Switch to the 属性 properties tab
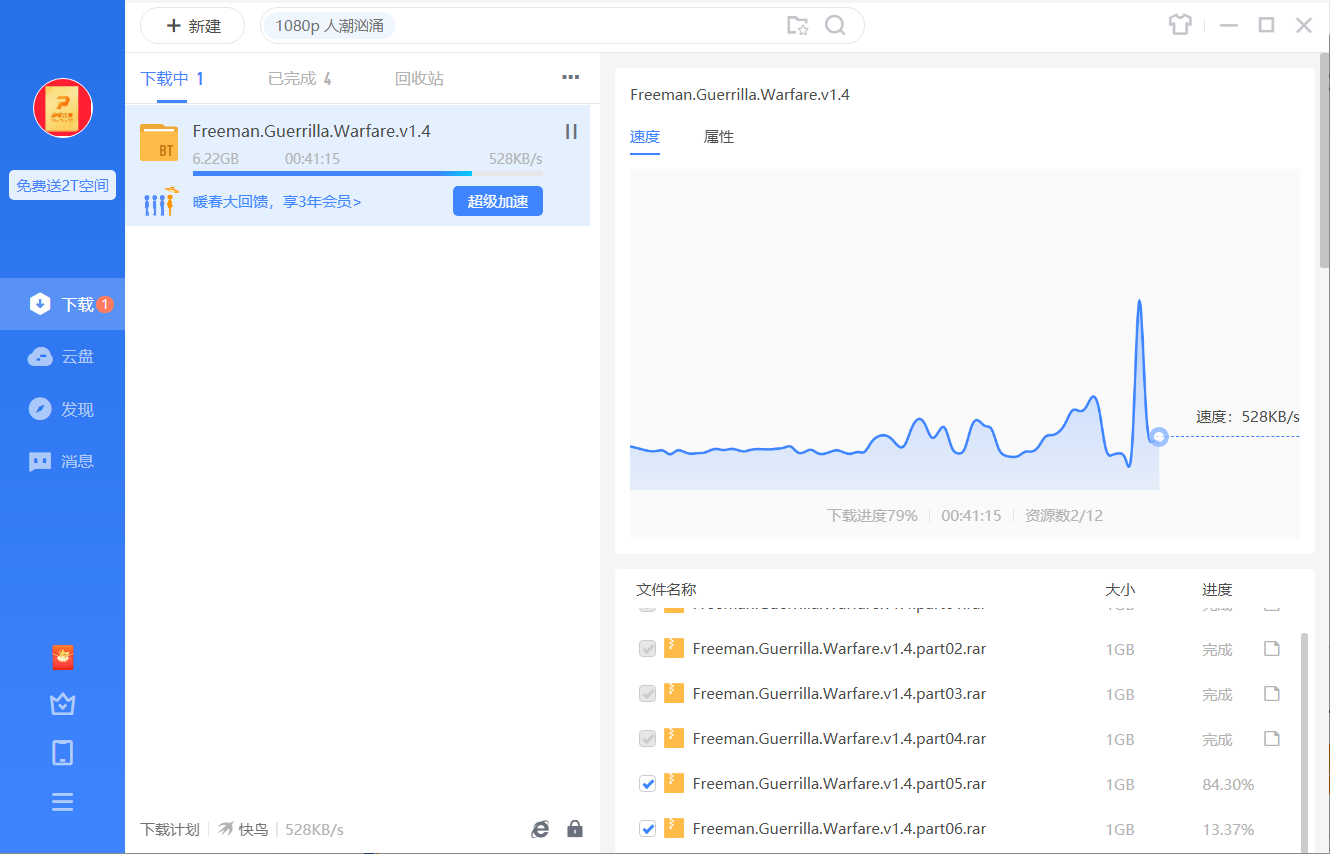This screenshot has width=1330, height=854. [718, 137]
